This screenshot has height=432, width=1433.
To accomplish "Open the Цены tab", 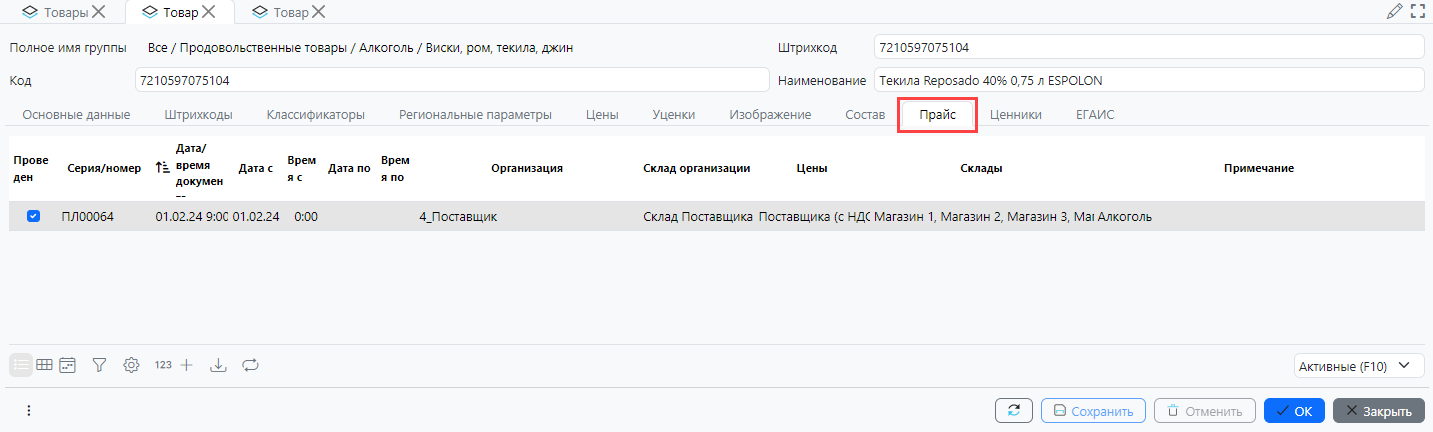I will 602,114.
